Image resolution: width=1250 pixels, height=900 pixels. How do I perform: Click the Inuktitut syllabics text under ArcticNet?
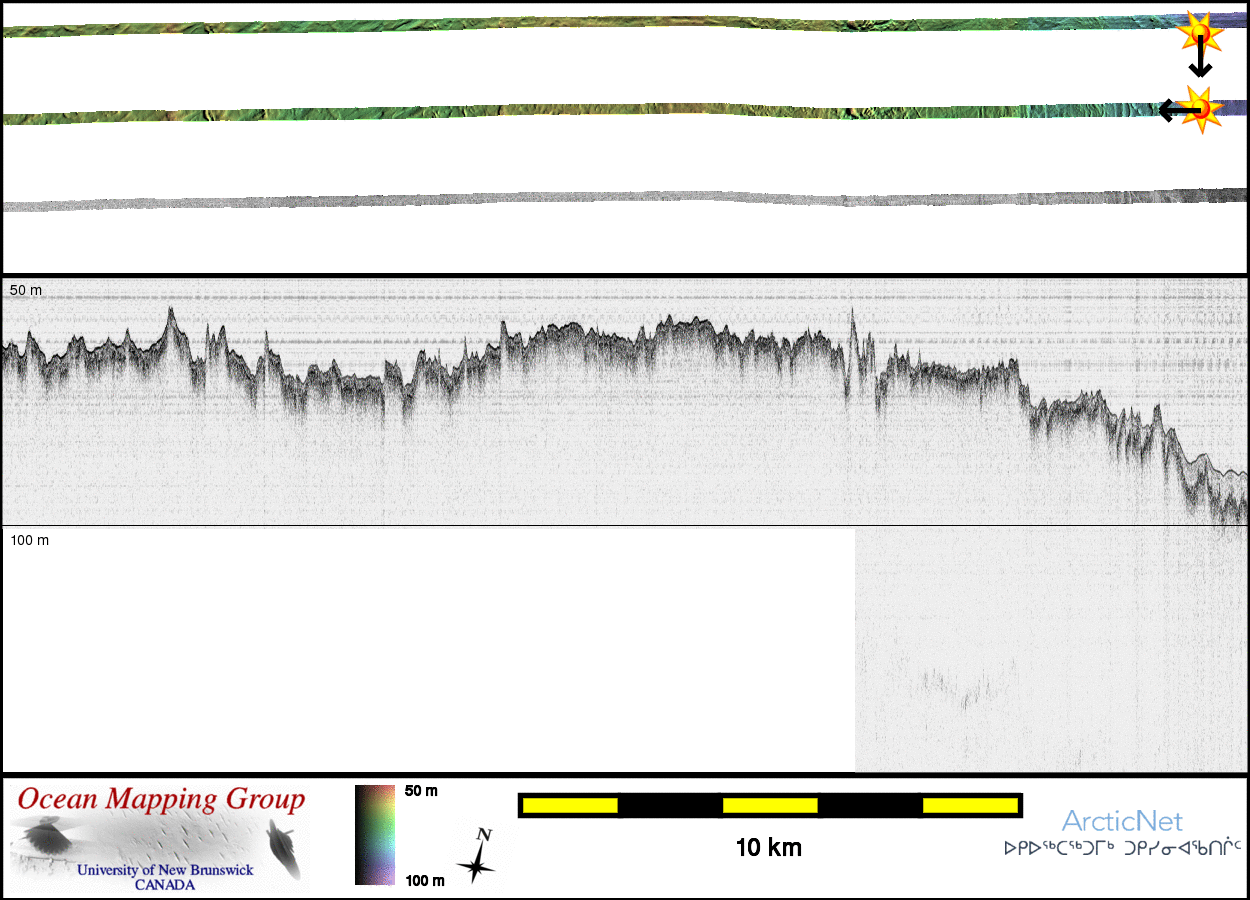point(1122,848)
